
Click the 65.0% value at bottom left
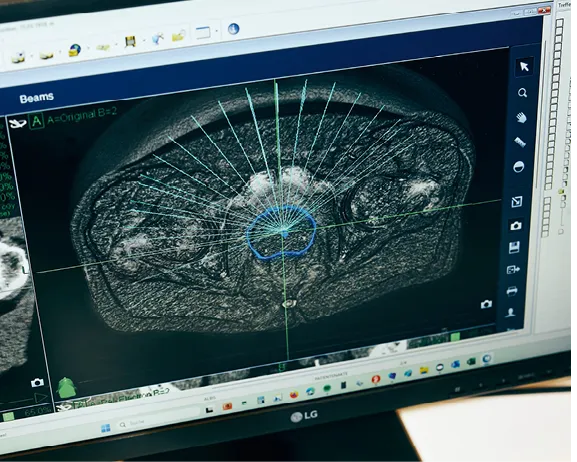[38, 411]
